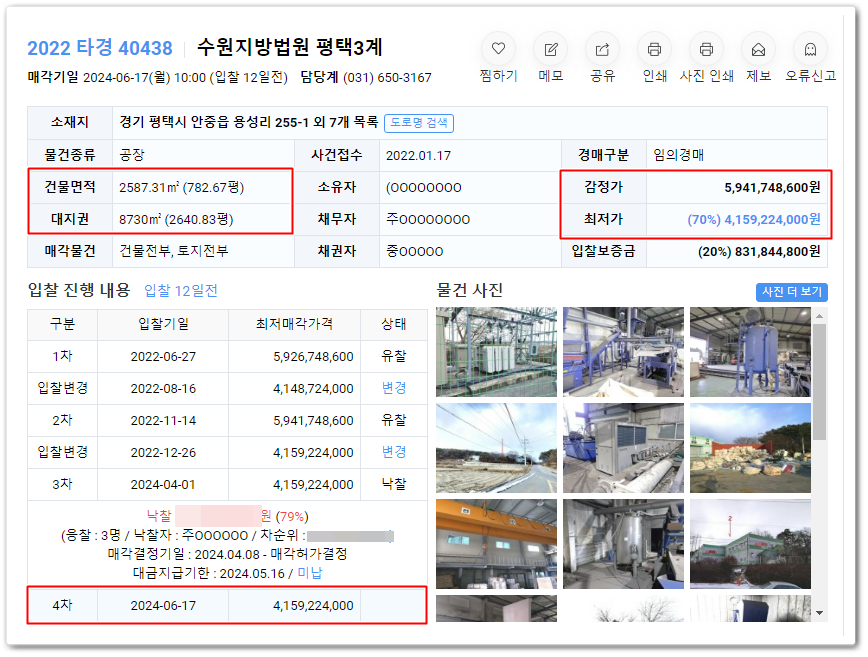
Task: Click the 수원지방법원 평택3계 court title
Action: pyautogui.click(x=290, y=48)
